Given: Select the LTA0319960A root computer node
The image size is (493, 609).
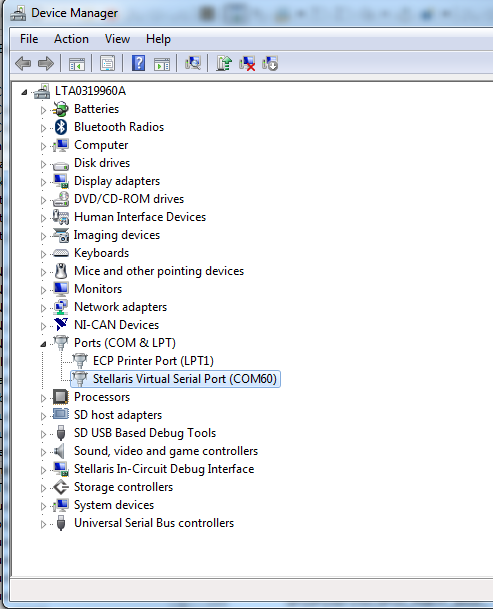Looking at the screenshot, I should [90, 91].
